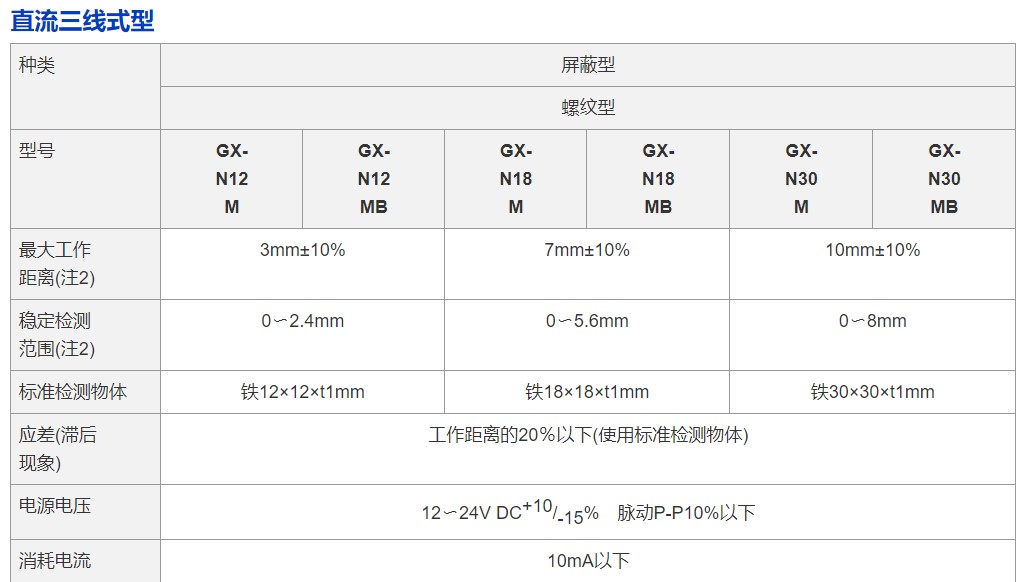Select the 7mm±10% working distance value
Screen dimensions: 1026x582
click(587, 250)
